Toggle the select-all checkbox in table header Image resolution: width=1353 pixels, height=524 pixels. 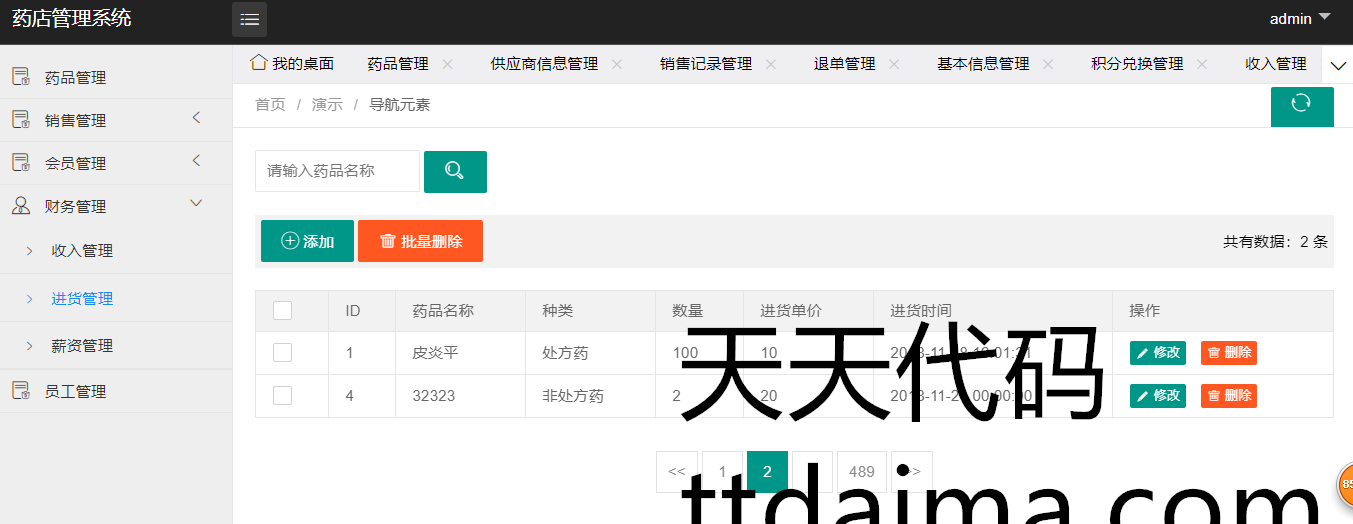(282, 311)
